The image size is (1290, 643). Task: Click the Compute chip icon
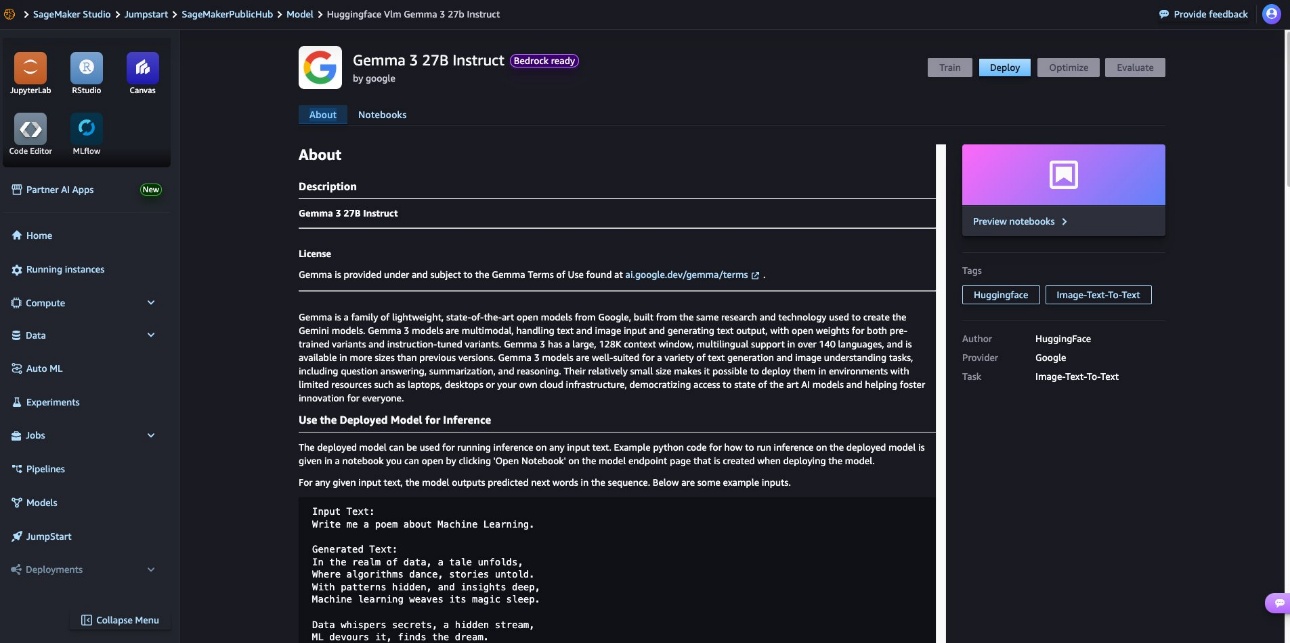(16, 303)
